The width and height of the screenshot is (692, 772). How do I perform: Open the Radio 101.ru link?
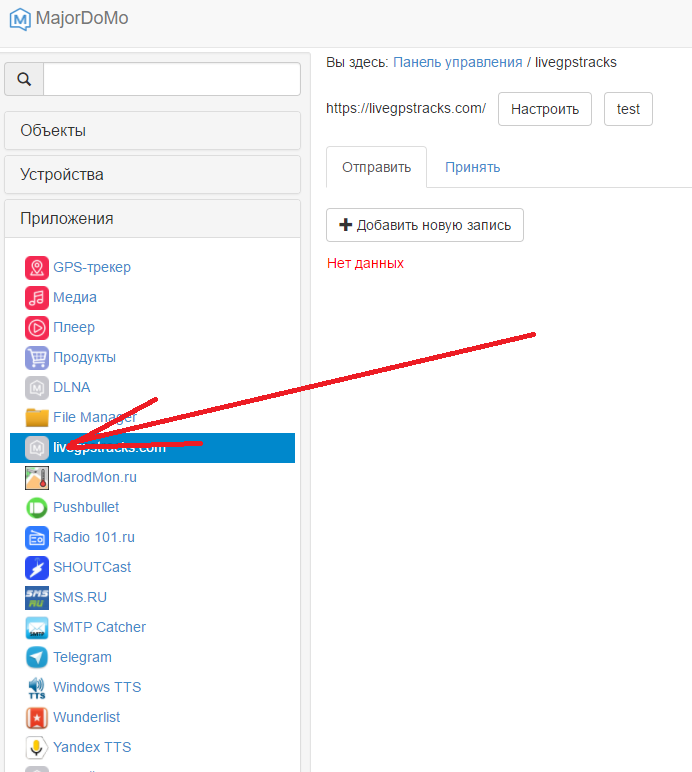[x=94, y=538]
